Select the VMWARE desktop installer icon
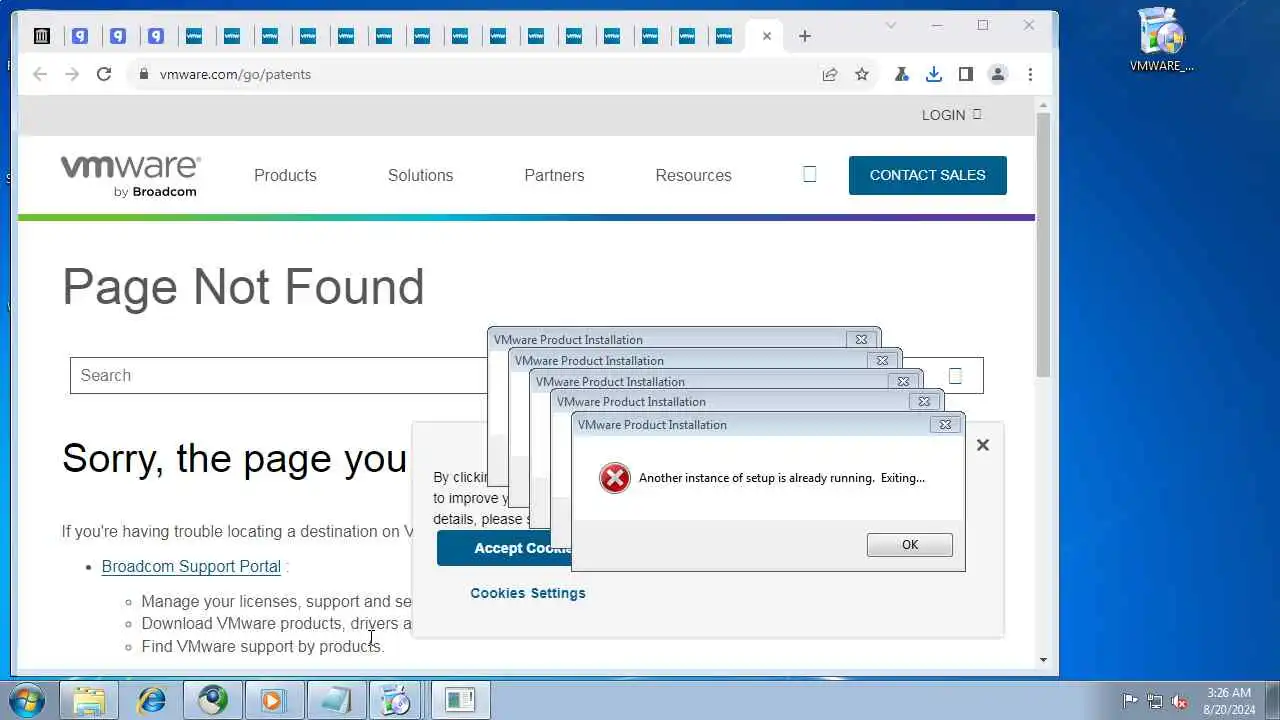 click(1162, 40)
